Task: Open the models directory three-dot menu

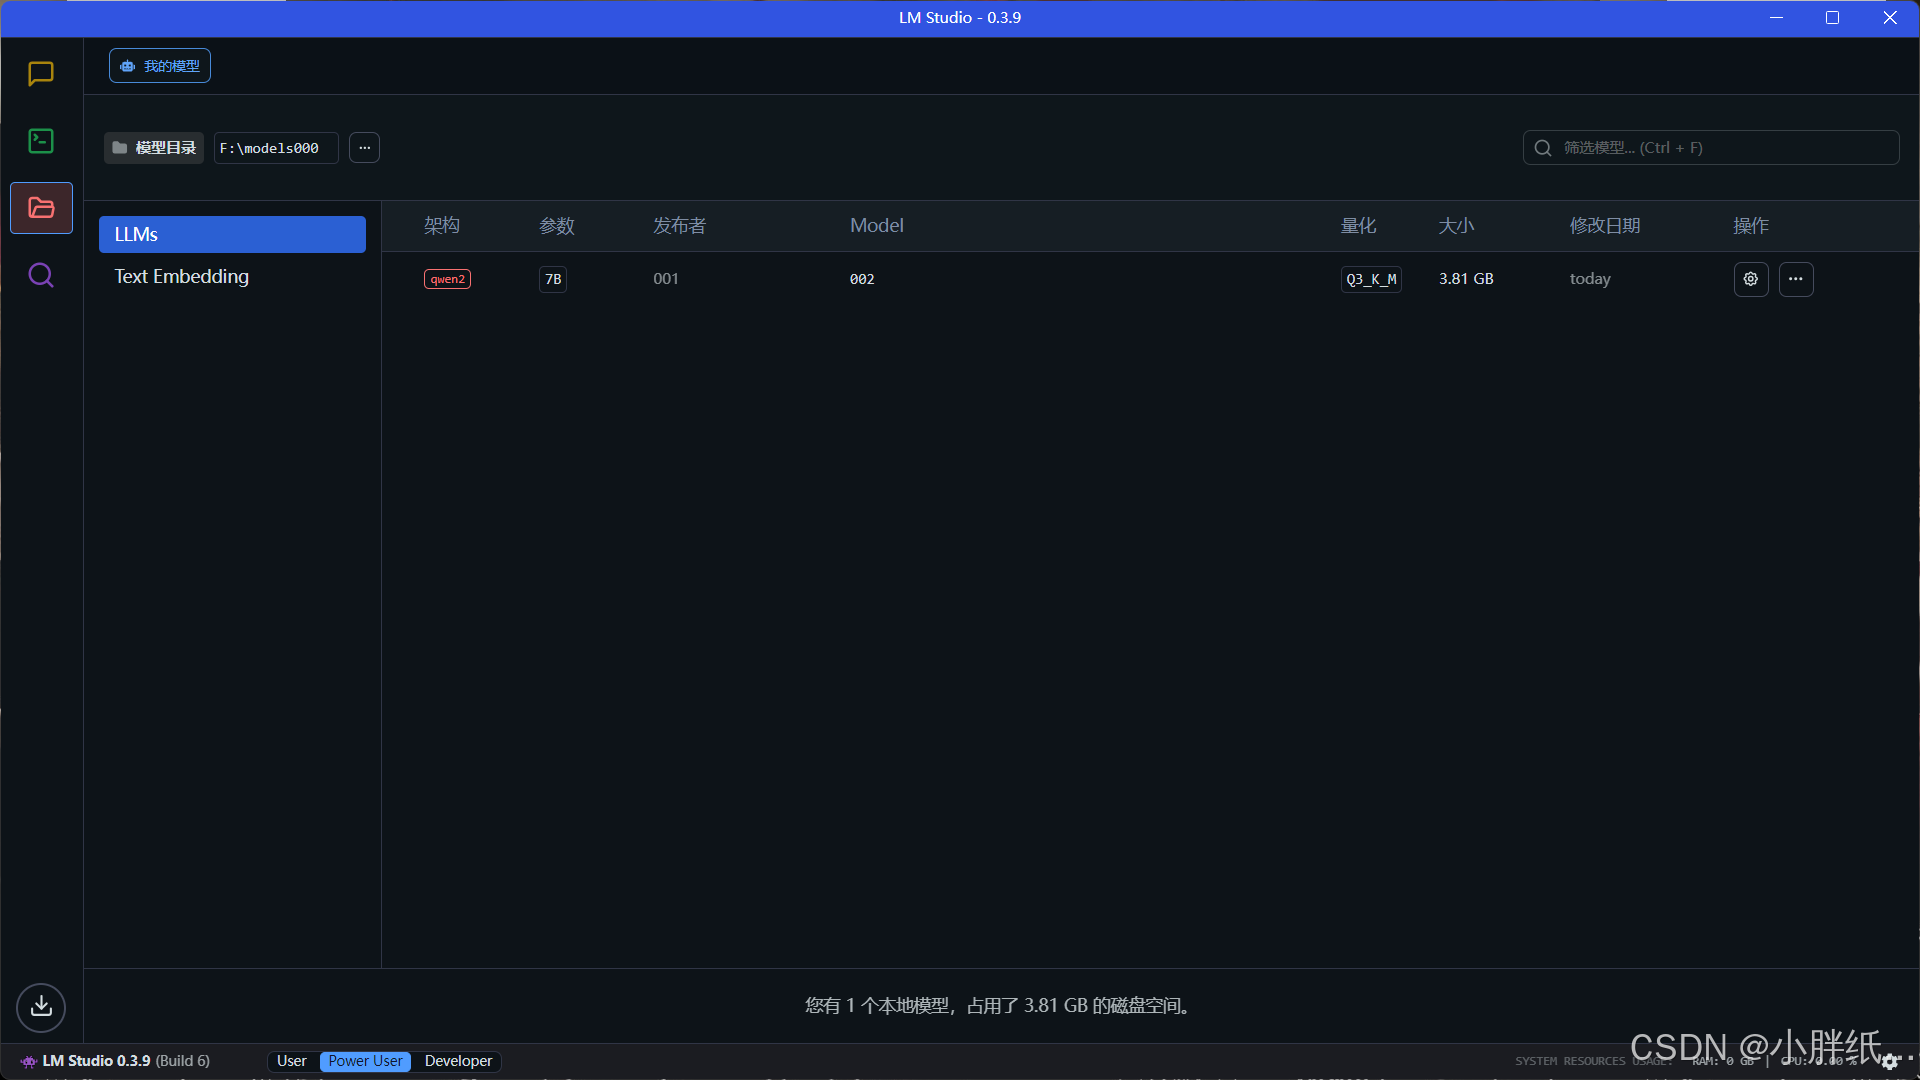Action: click(x=364, y=148)
